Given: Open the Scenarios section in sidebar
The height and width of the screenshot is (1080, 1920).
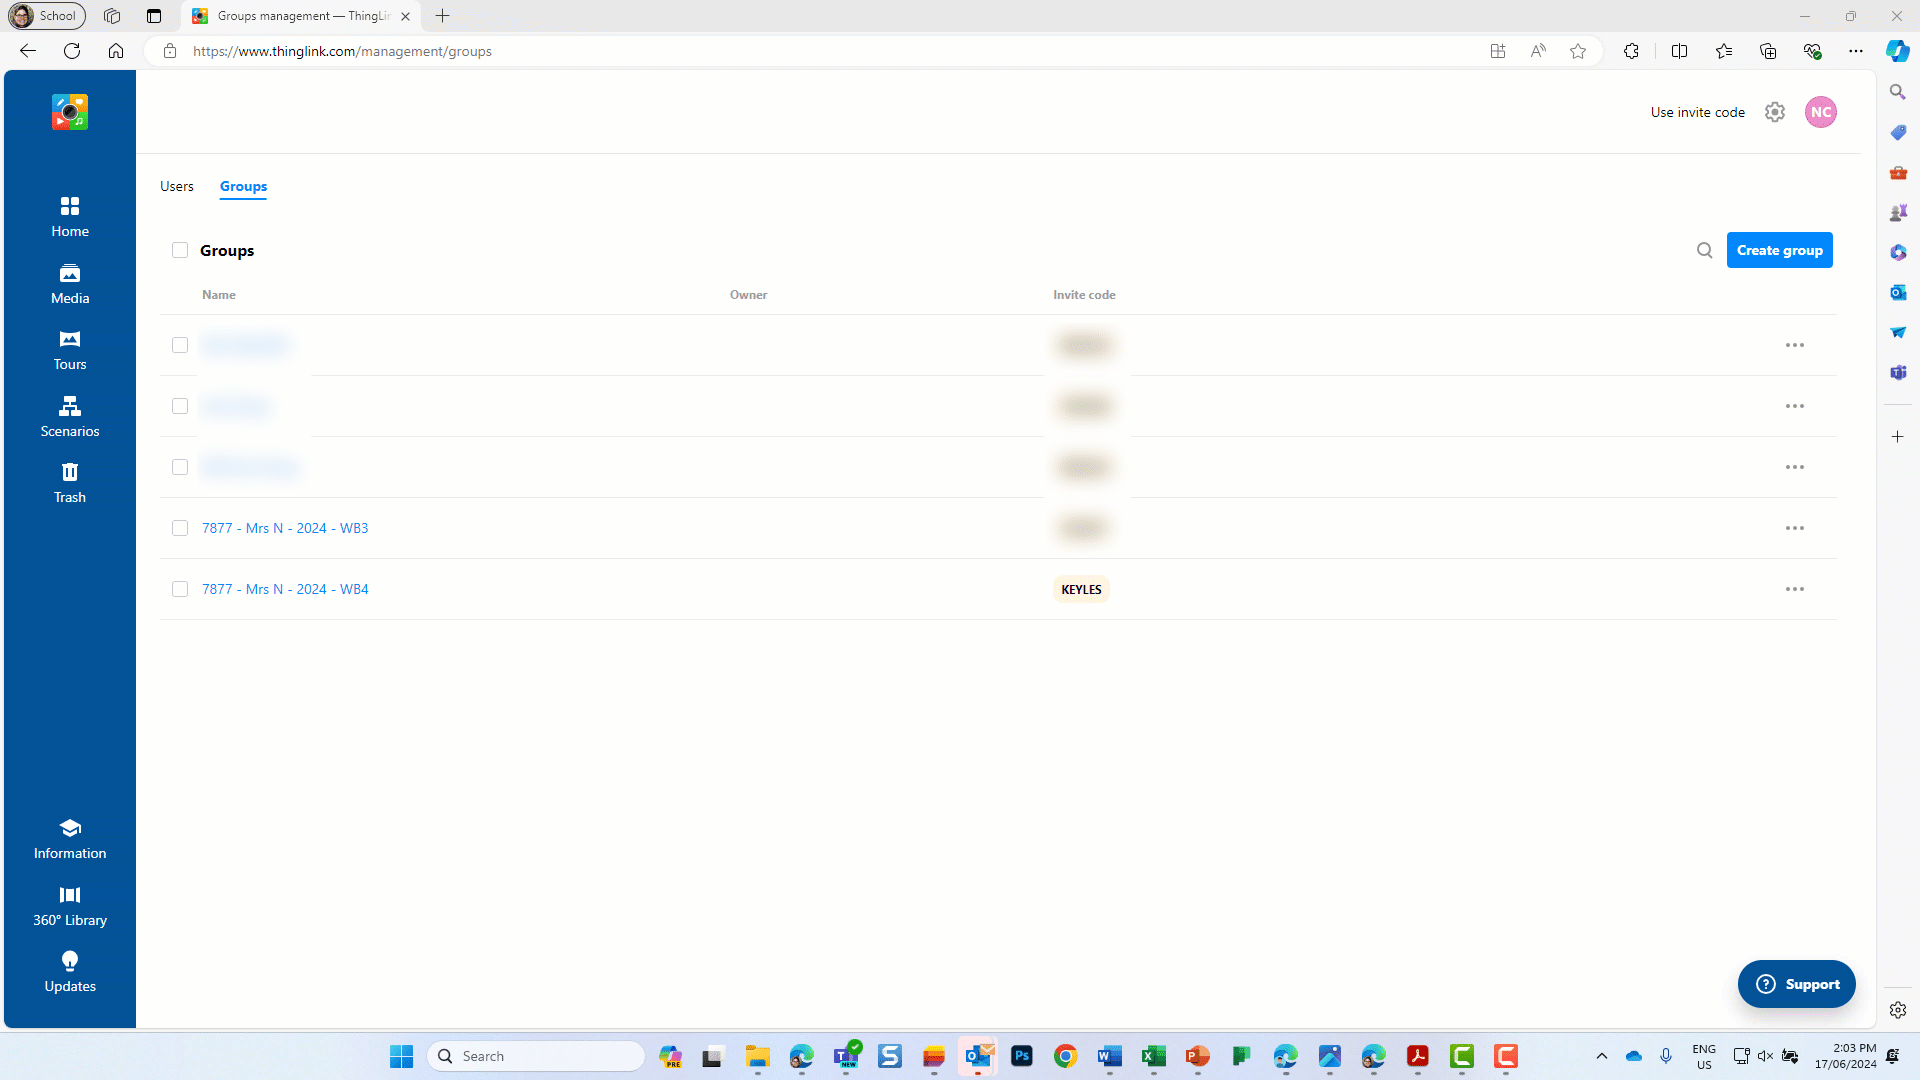Looking at the screenshot, I should pos(70,417).
